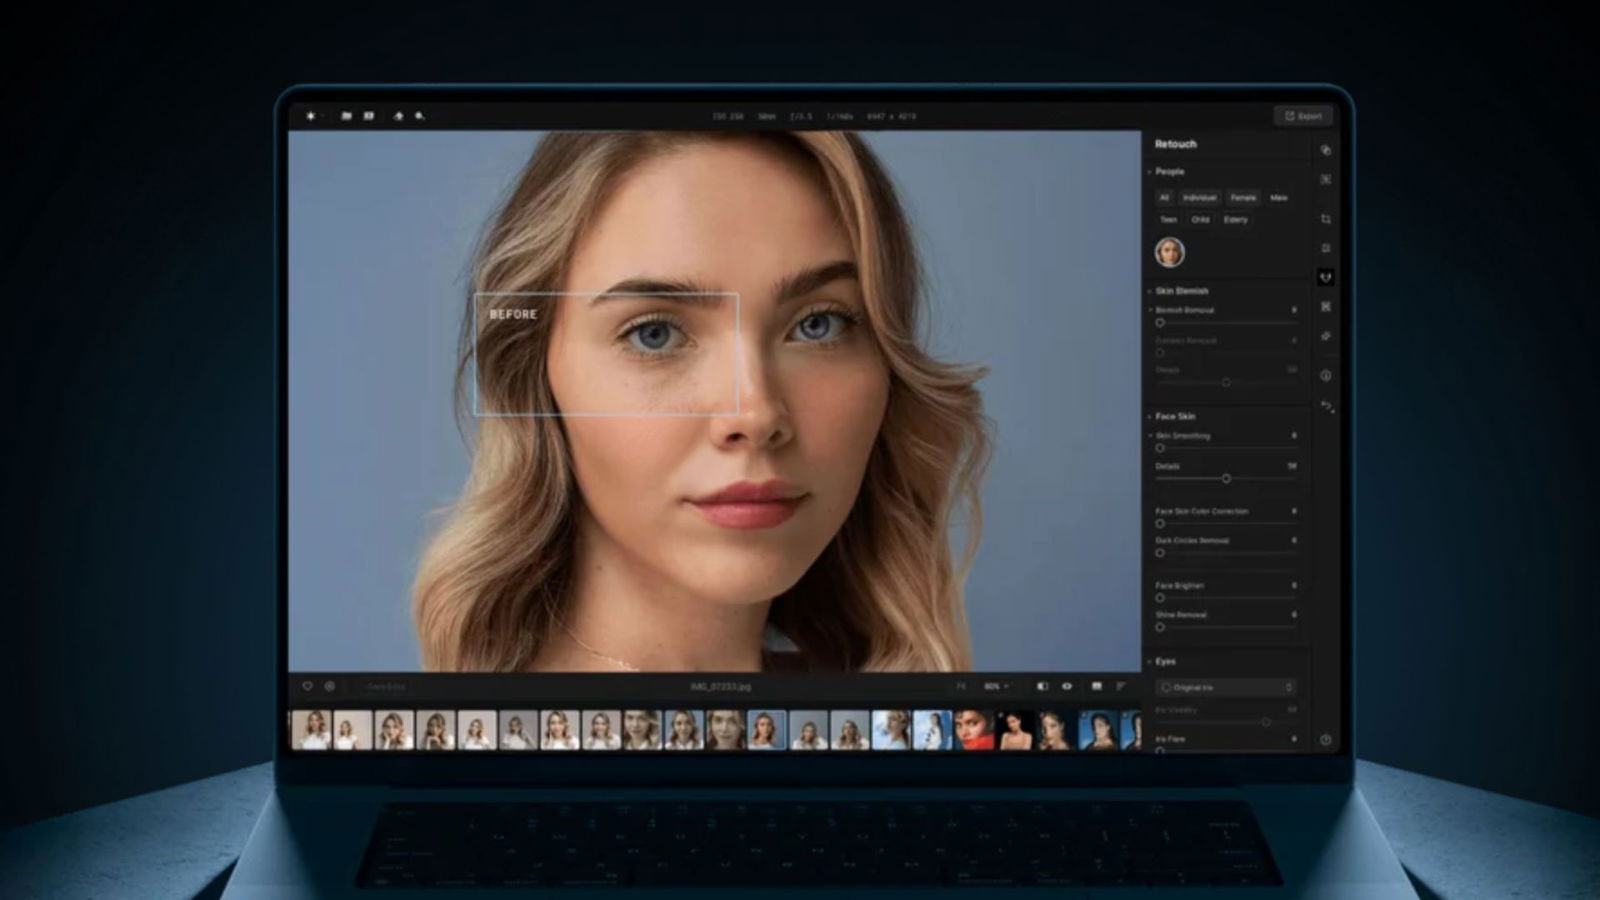Open the before/after split view icon
This screenshot has width=1600, height=900.
tap(1043, 686)
